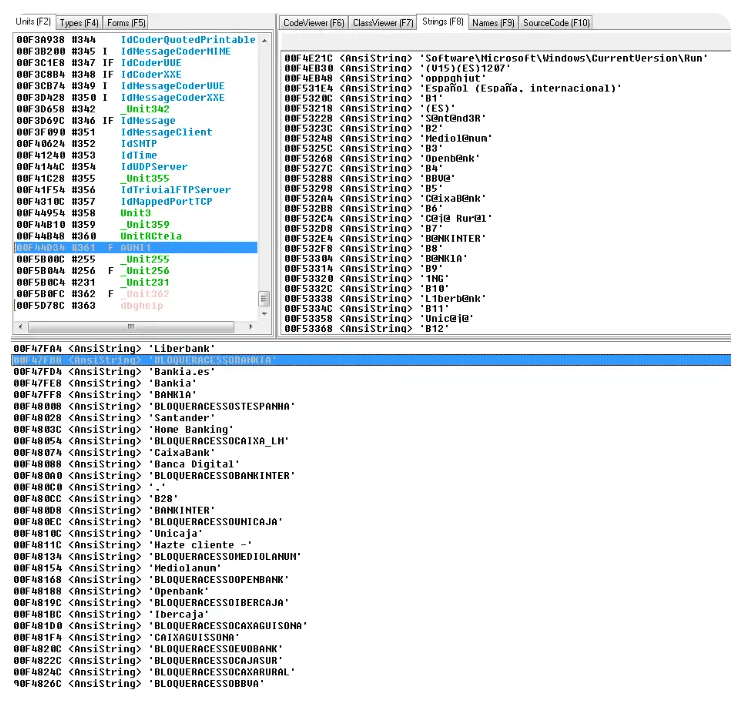Select unit IdMessageCoderMIME

176,51
